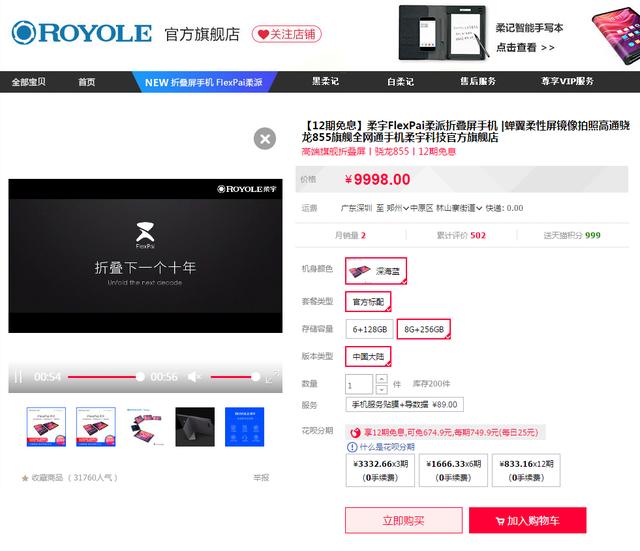Click the price ¥9998.00

[378, 179]
